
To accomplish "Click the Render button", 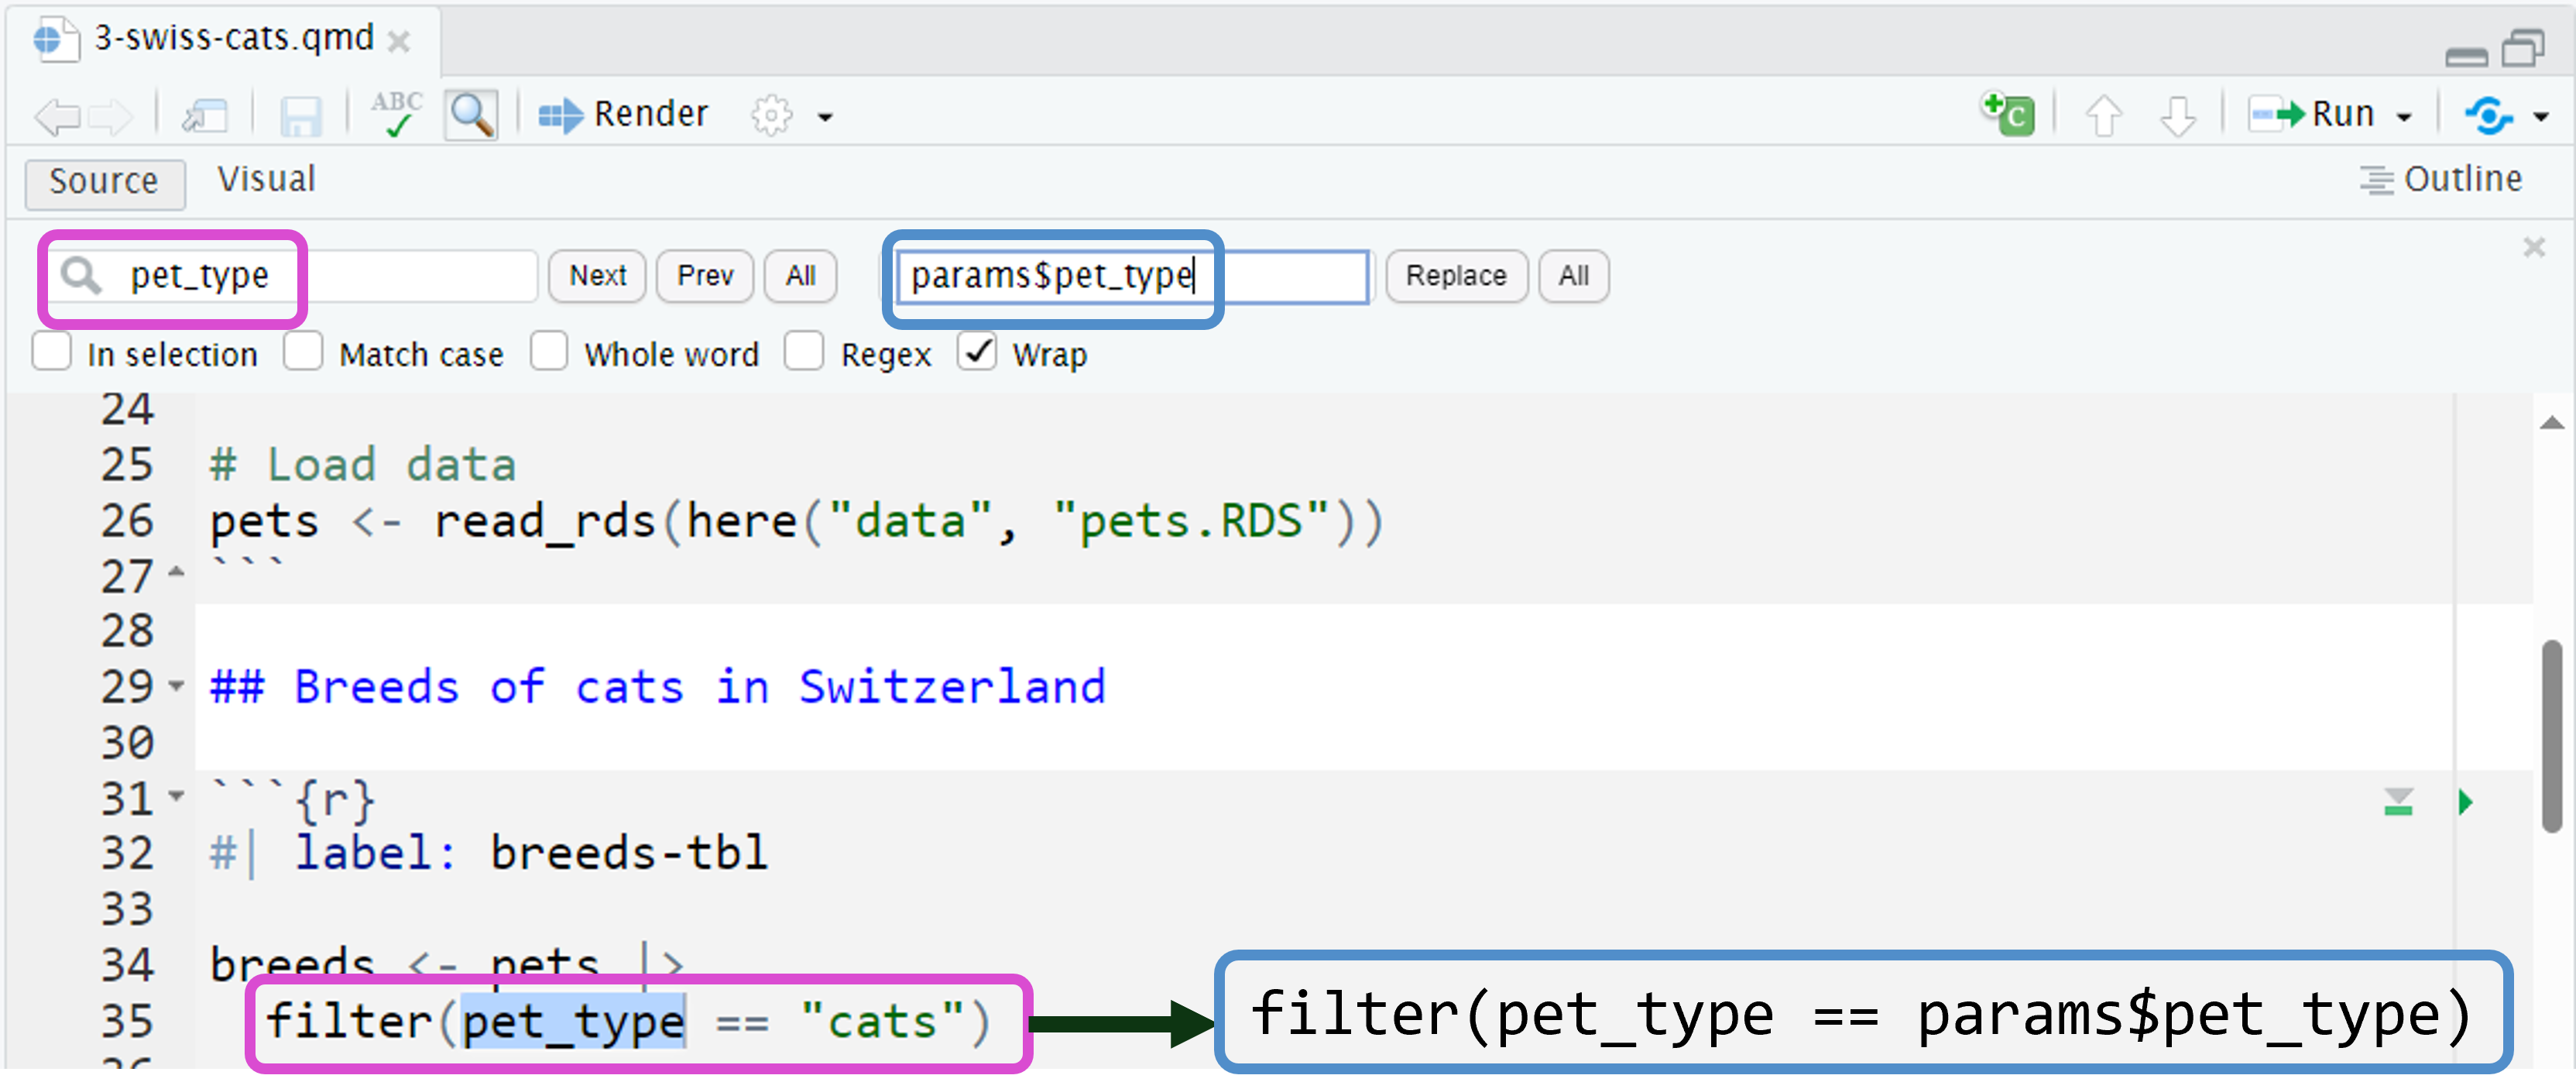I will coord(623,113).
